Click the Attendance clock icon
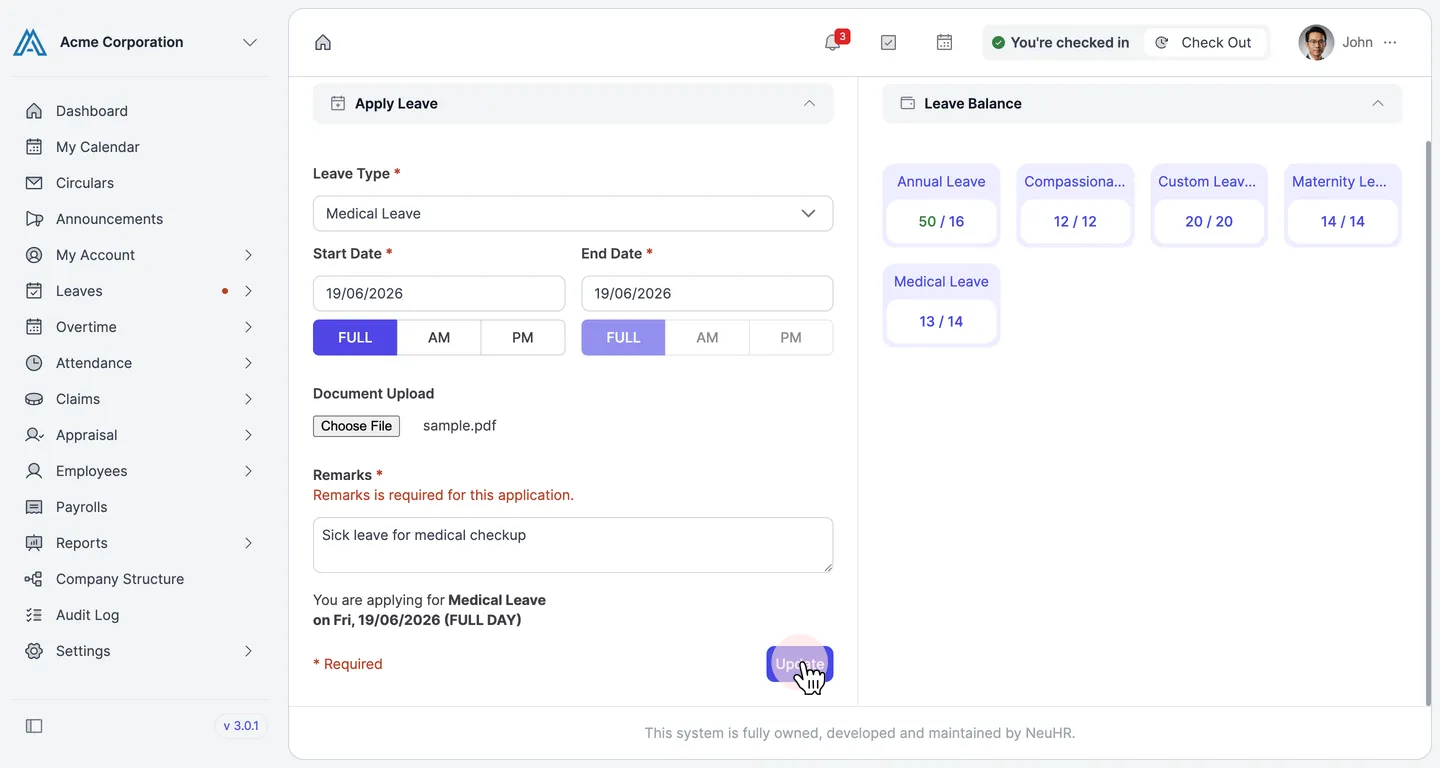The height and width of the screenshot is (768, 1440). click(x=34, y=363)
